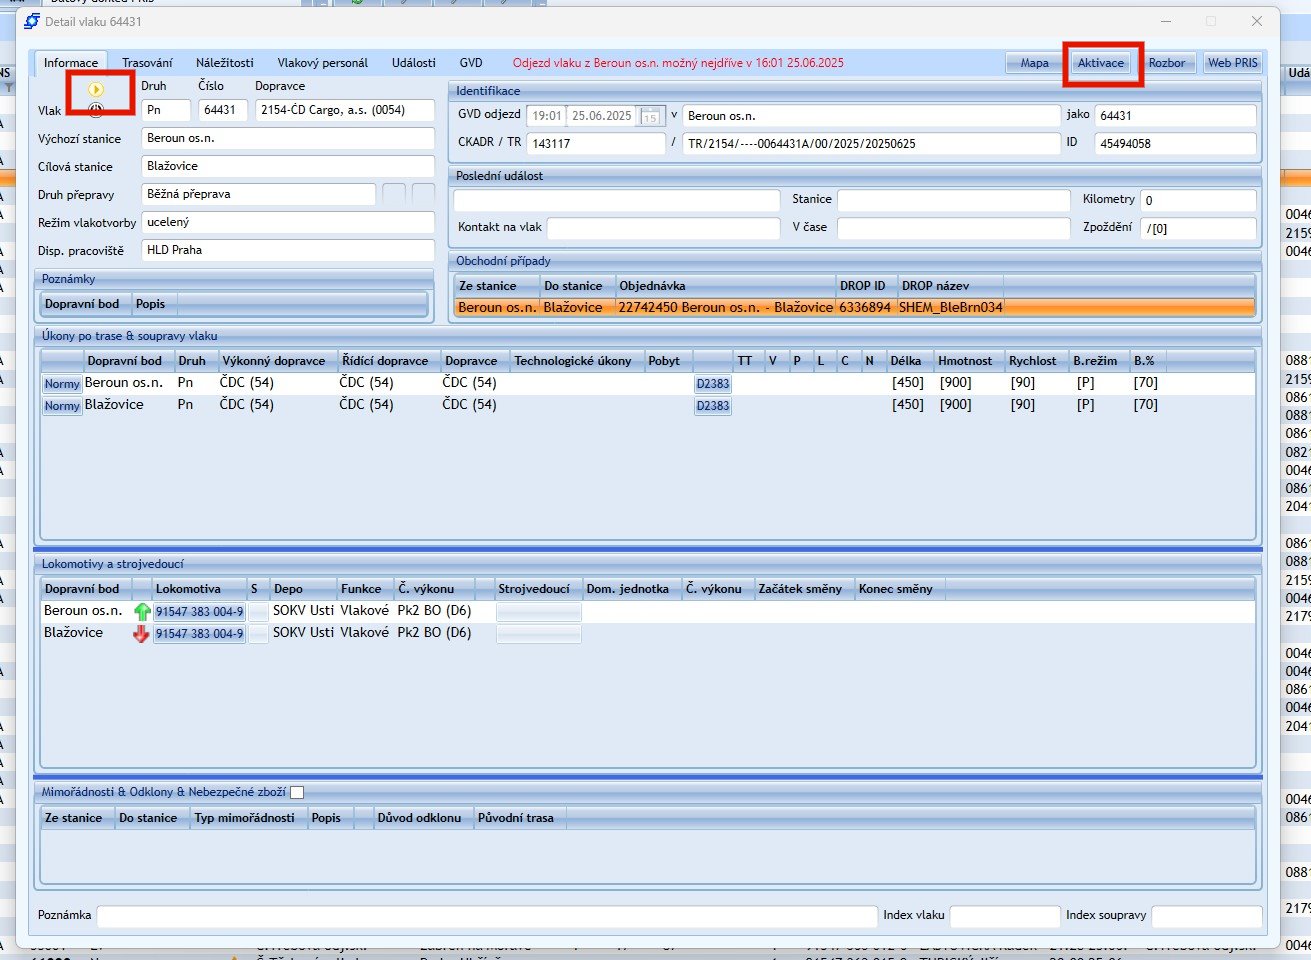Toggle the Mimořádnosti & Odklony & Nebezpečné zboží checkbox
Viewport: 1311px width, 960px height.
click(297, 792)
